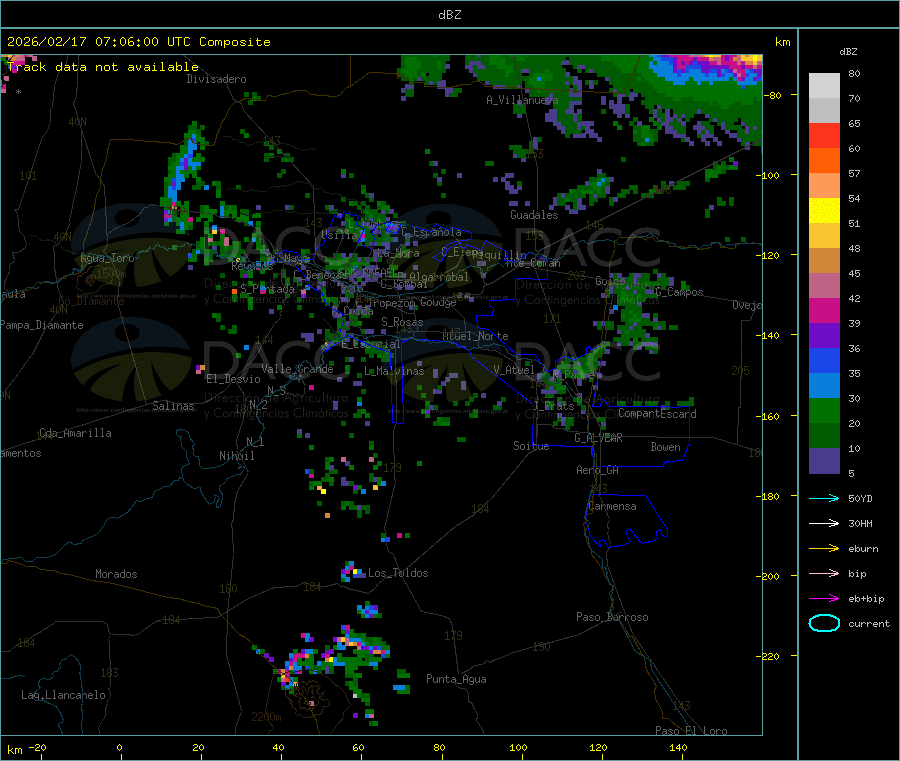Screen dimensions: 900x761
Task: Click the 'Guadales' location label
Action: pyautogui.click(x=534, y=215)
